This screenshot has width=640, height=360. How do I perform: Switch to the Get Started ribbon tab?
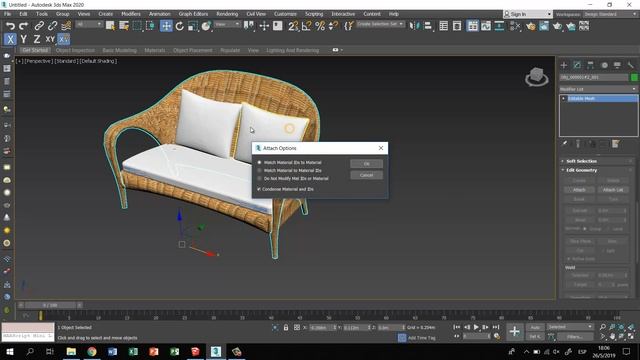point(35,50)
